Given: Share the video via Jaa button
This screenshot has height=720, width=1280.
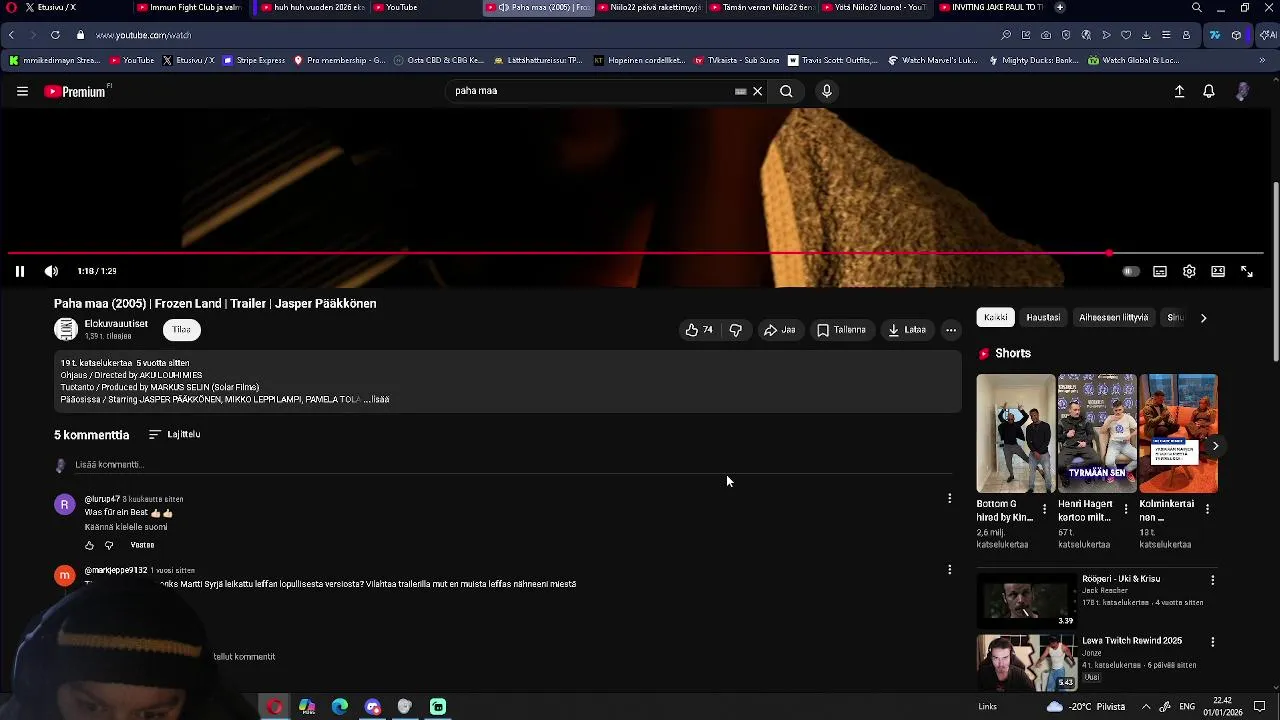Looking at the screenshot, I should (779, 330).
